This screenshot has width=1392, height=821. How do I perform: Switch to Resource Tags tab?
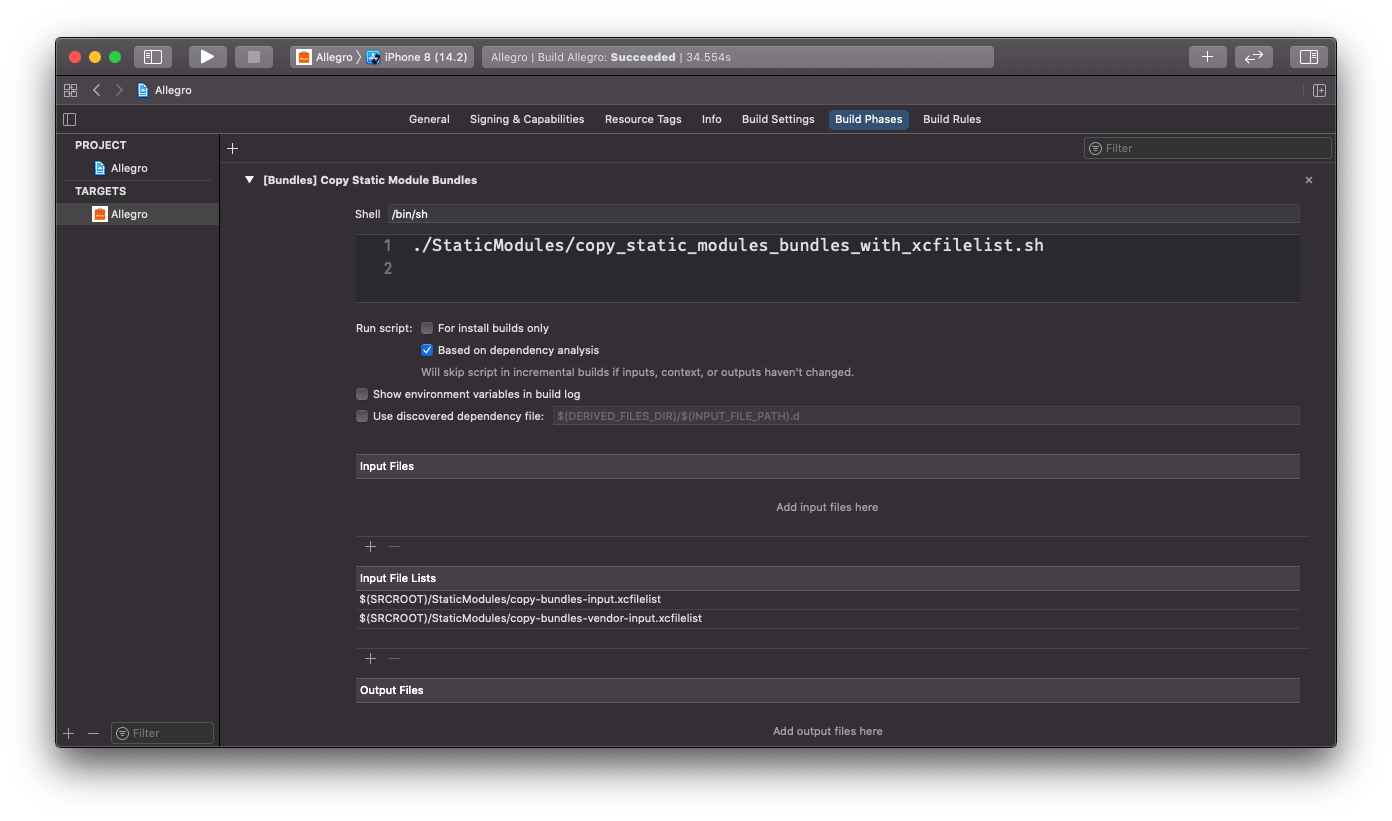click(x=643, y=119)
